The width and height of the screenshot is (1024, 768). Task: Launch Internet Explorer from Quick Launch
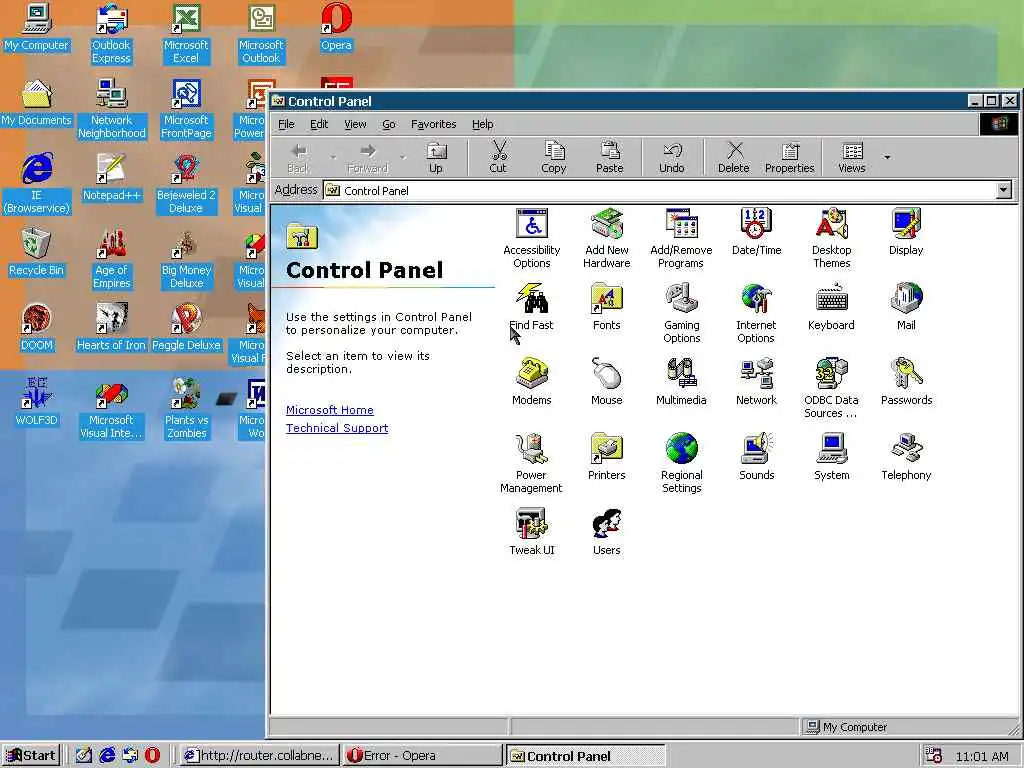coord(106,756)
